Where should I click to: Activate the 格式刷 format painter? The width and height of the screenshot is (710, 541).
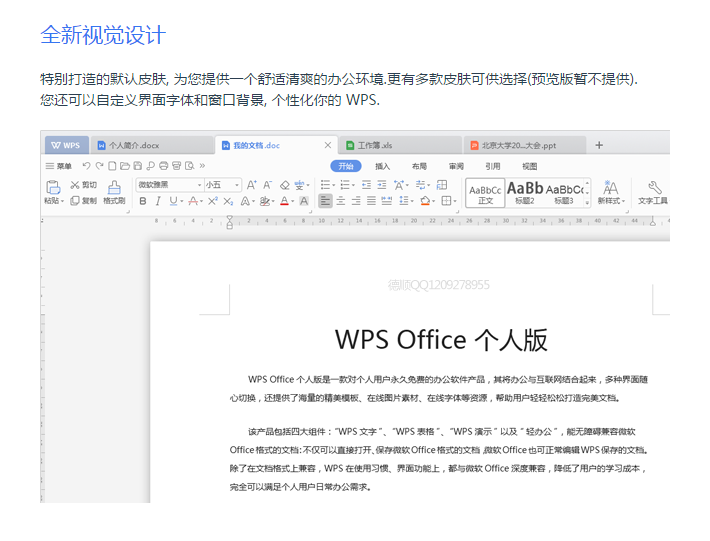(114, 192)
